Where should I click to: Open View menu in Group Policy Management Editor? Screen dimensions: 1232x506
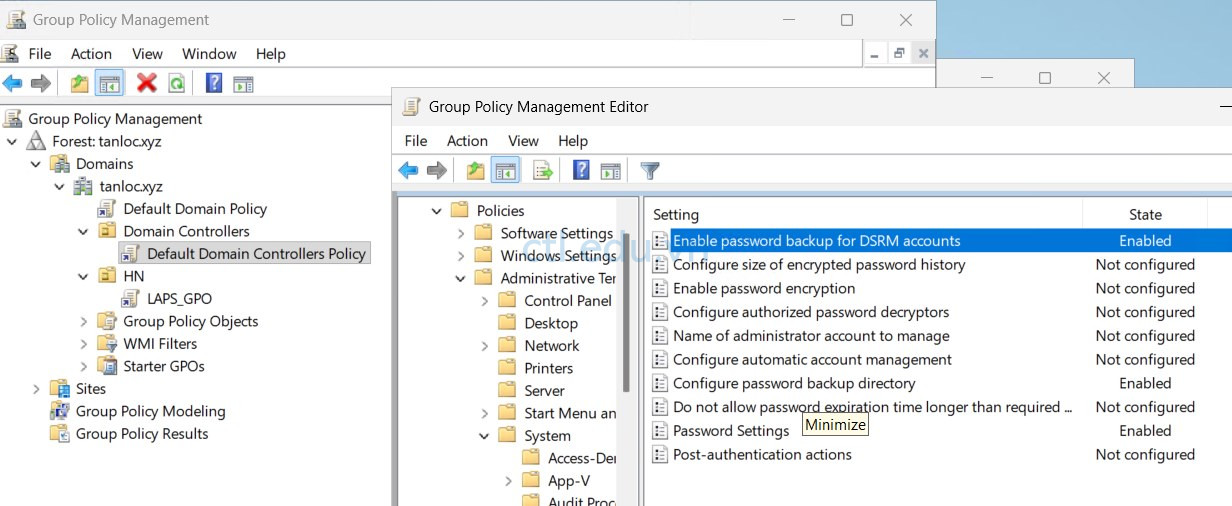(x=523, y=141)
